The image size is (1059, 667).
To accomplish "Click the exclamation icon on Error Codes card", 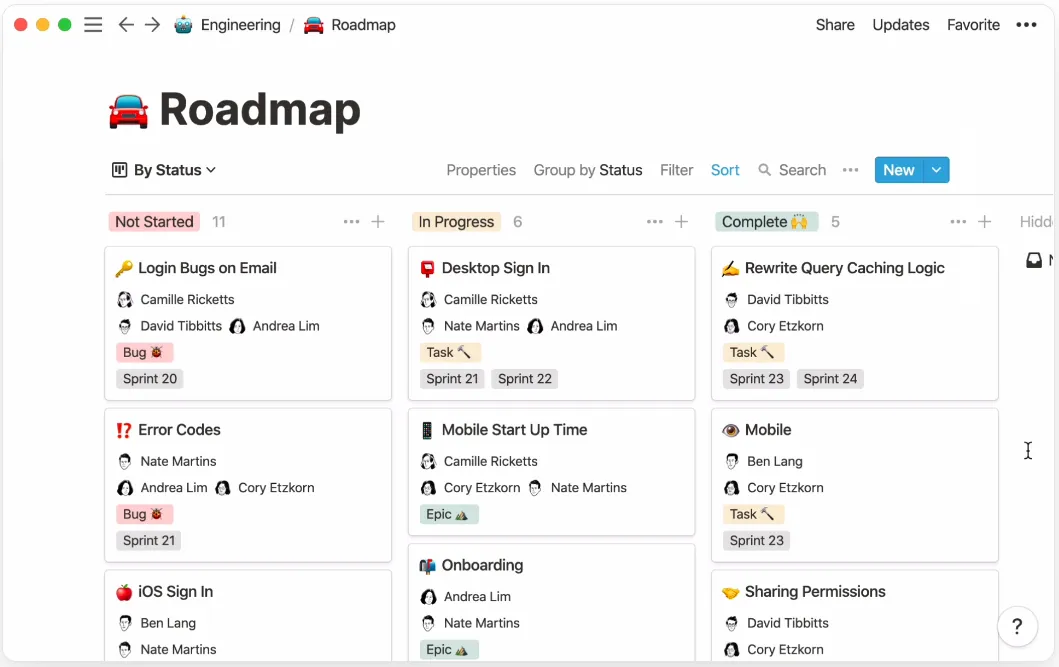I will tap(124, 430).
